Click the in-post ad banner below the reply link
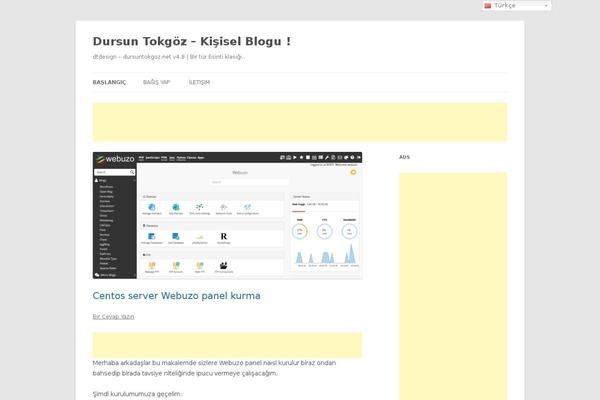 pyautogui.click(x=227, y=345)
